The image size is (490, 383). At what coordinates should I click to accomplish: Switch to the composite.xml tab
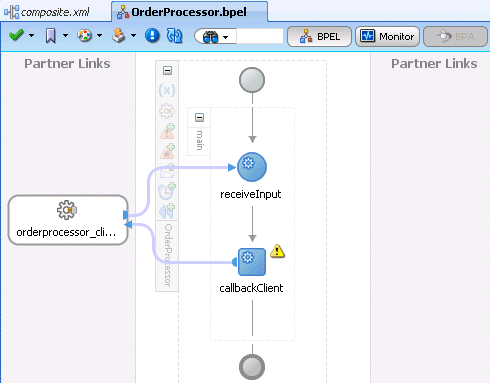pos(47,12)
